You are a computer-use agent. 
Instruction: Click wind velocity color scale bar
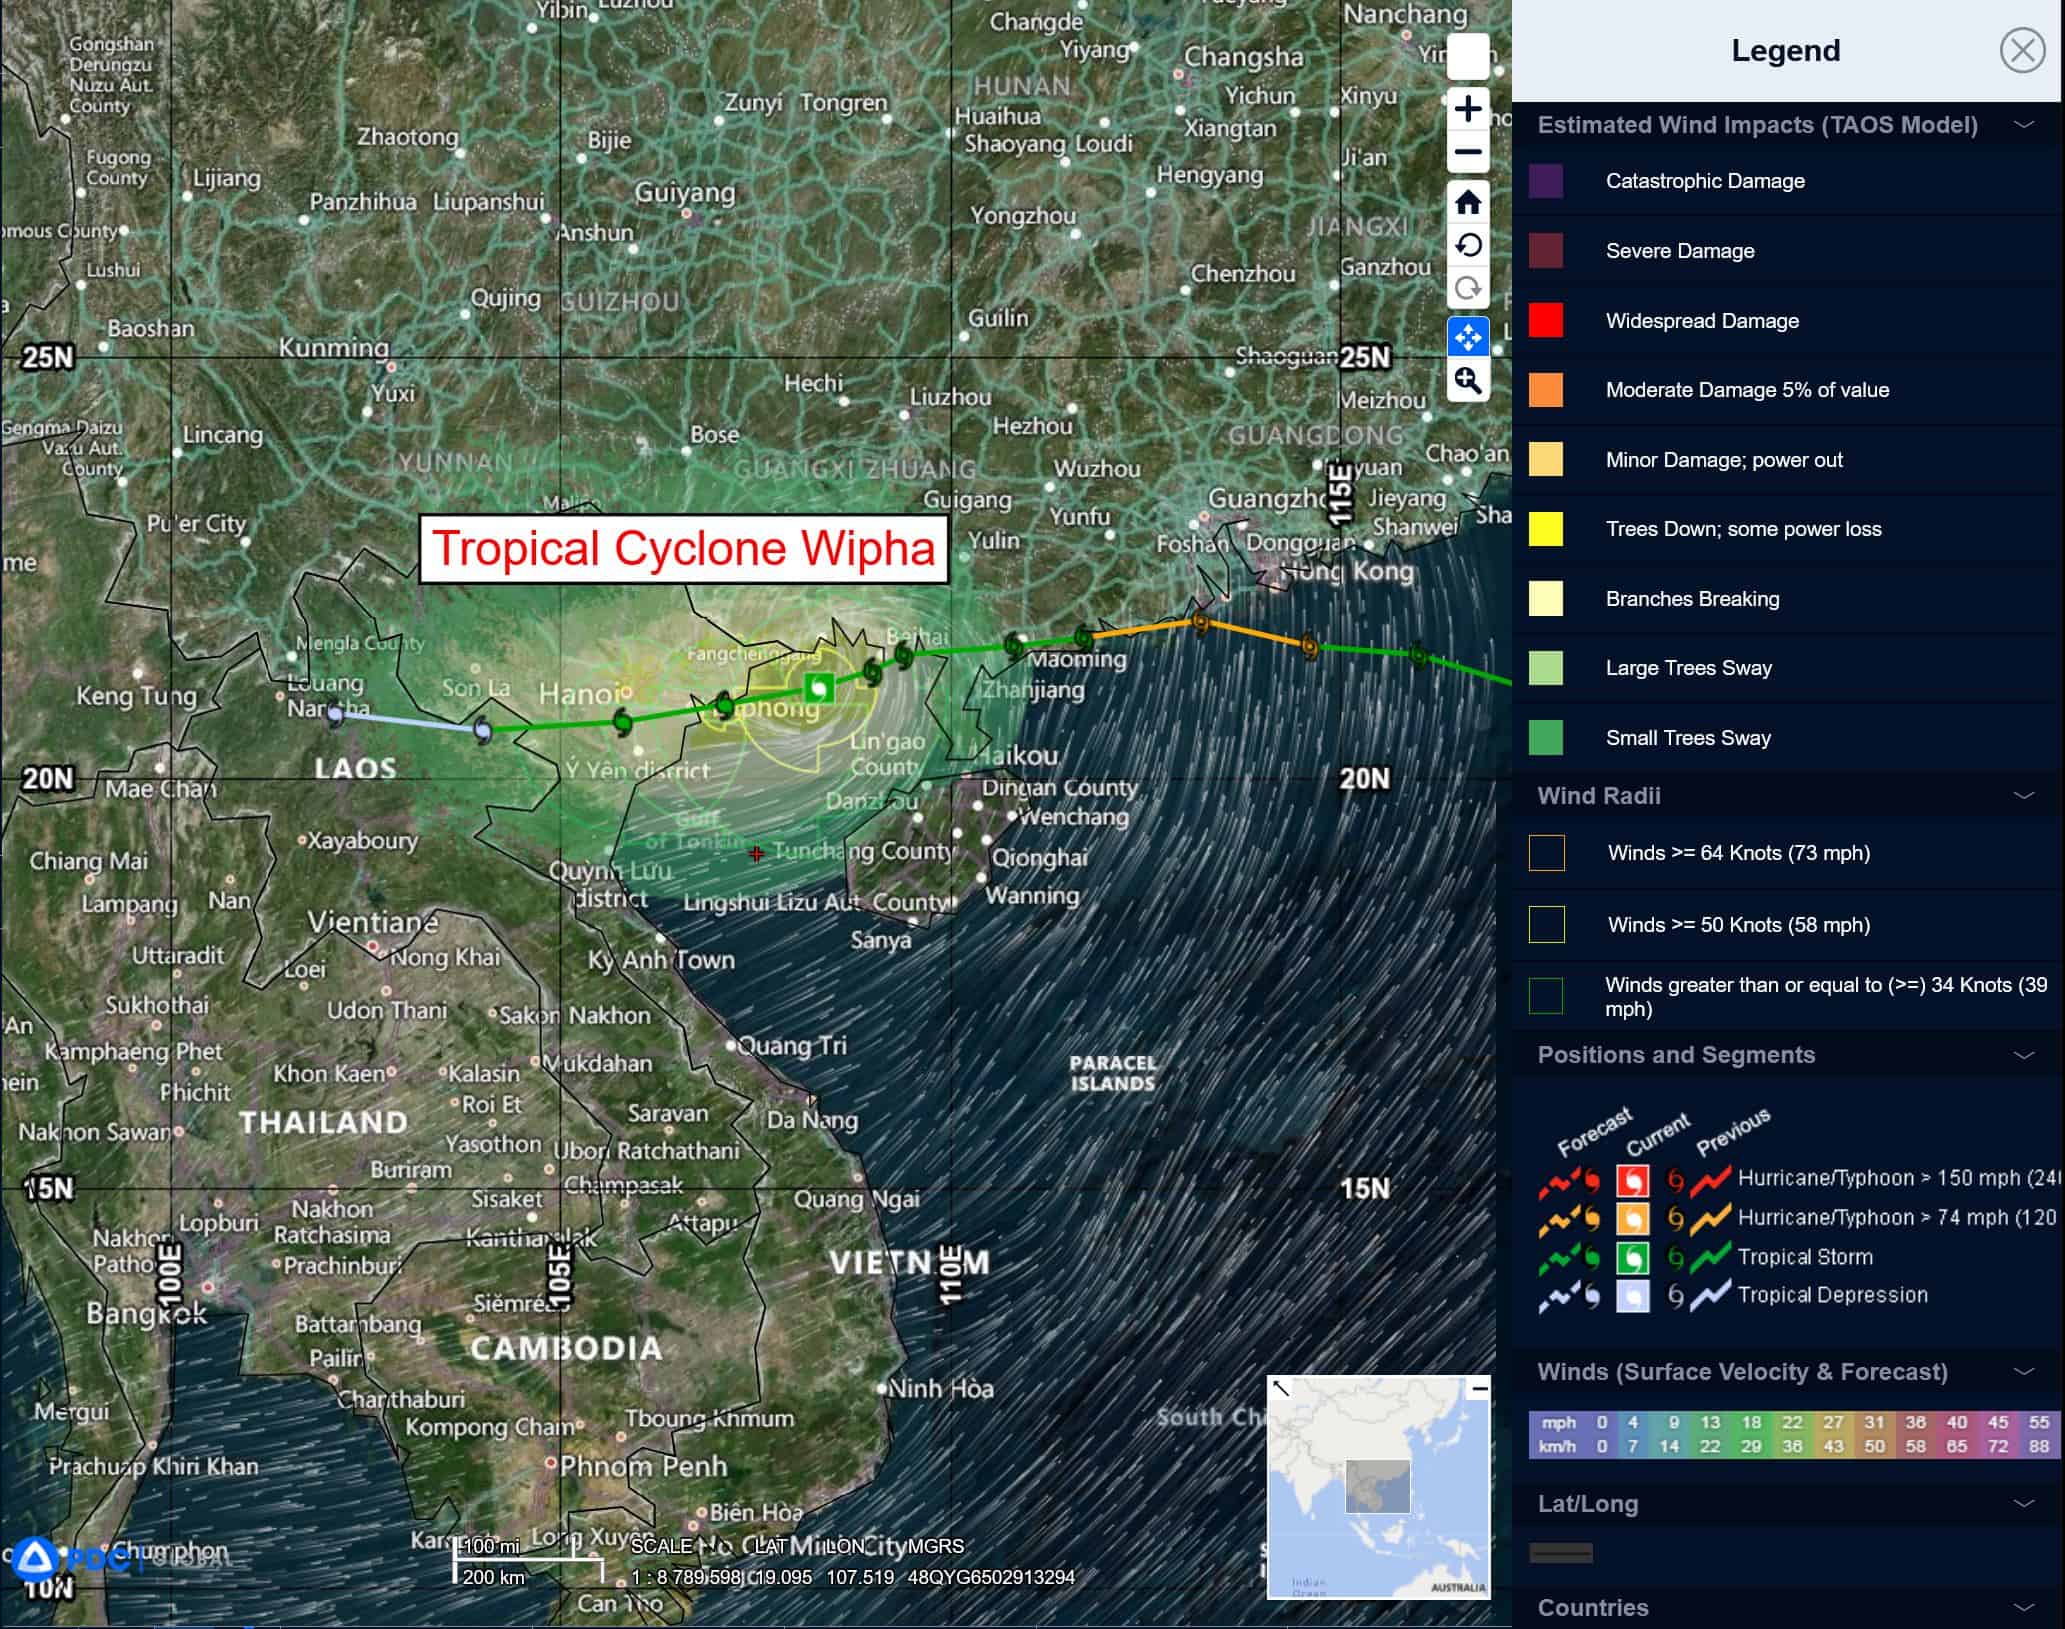point(1794,1435)
